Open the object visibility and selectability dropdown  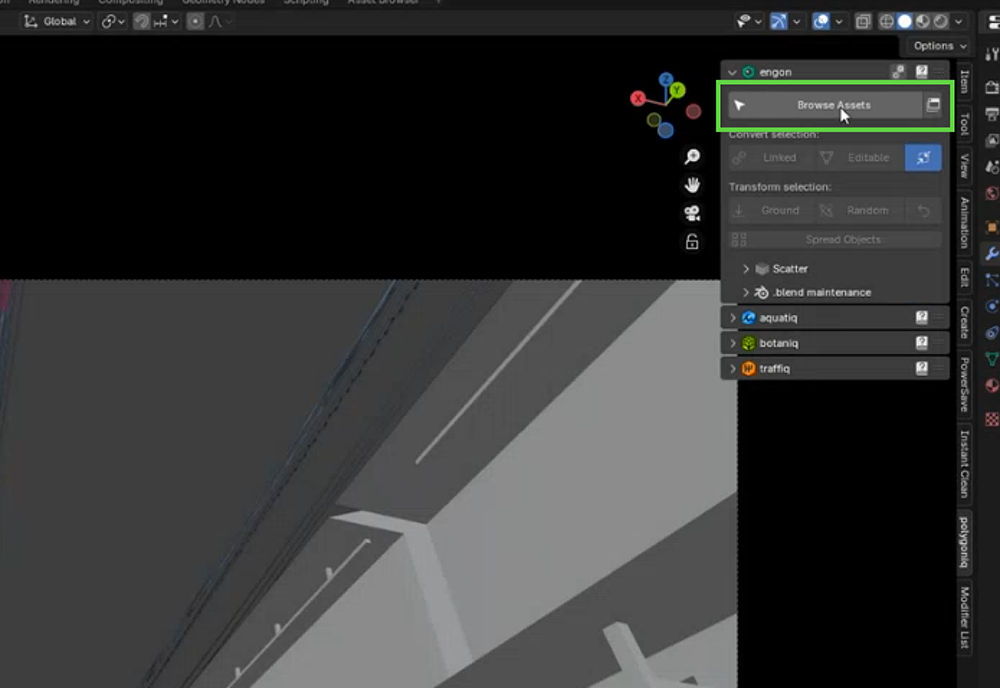click(x=749, y=22)
